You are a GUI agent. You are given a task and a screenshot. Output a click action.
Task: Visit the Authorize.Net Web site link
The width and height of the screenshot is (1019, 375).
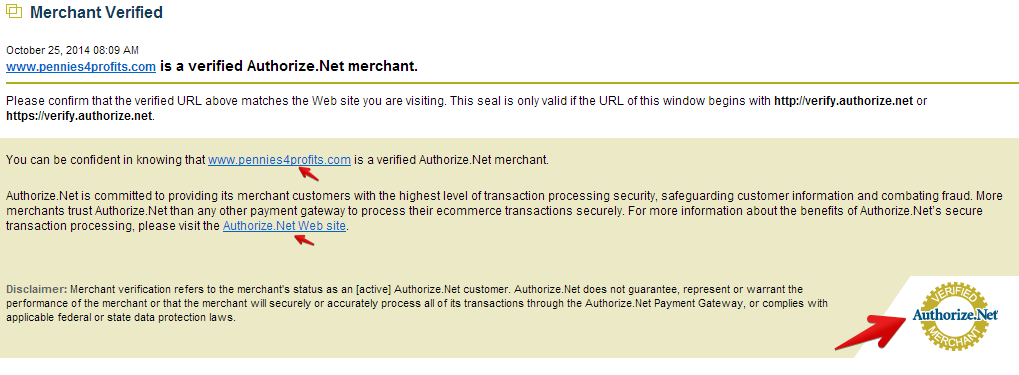(284, 226)
